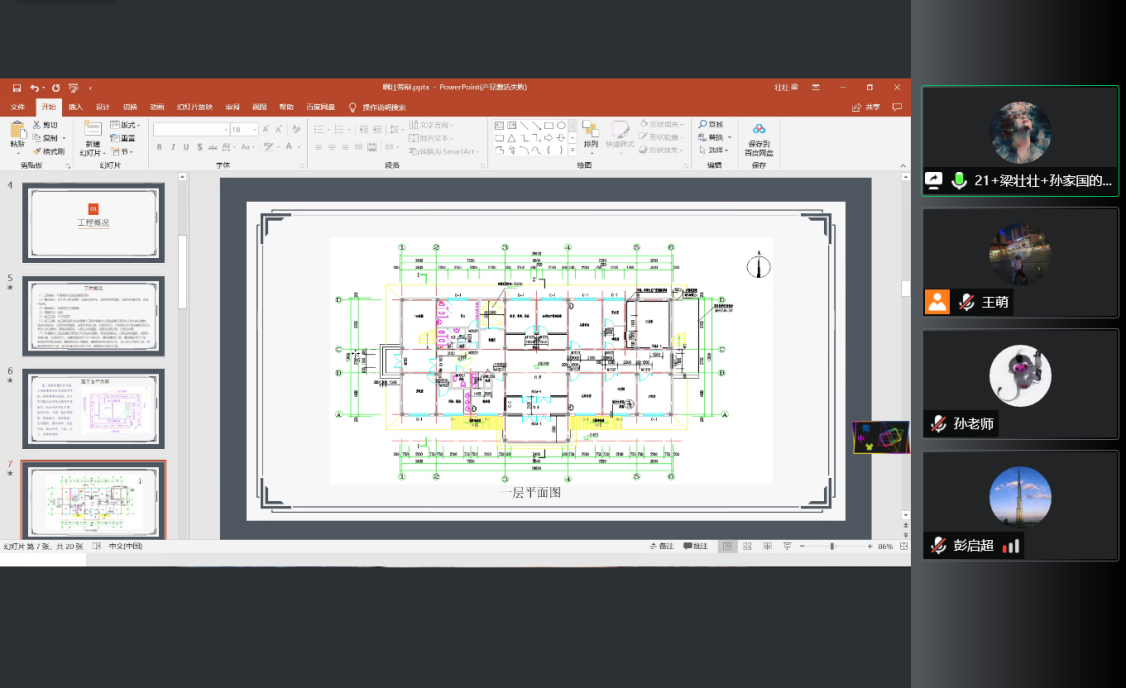The height and width of the screenshot is (688, 1126).
Task: Open Find with the magnifier icon
Action: 702,125
